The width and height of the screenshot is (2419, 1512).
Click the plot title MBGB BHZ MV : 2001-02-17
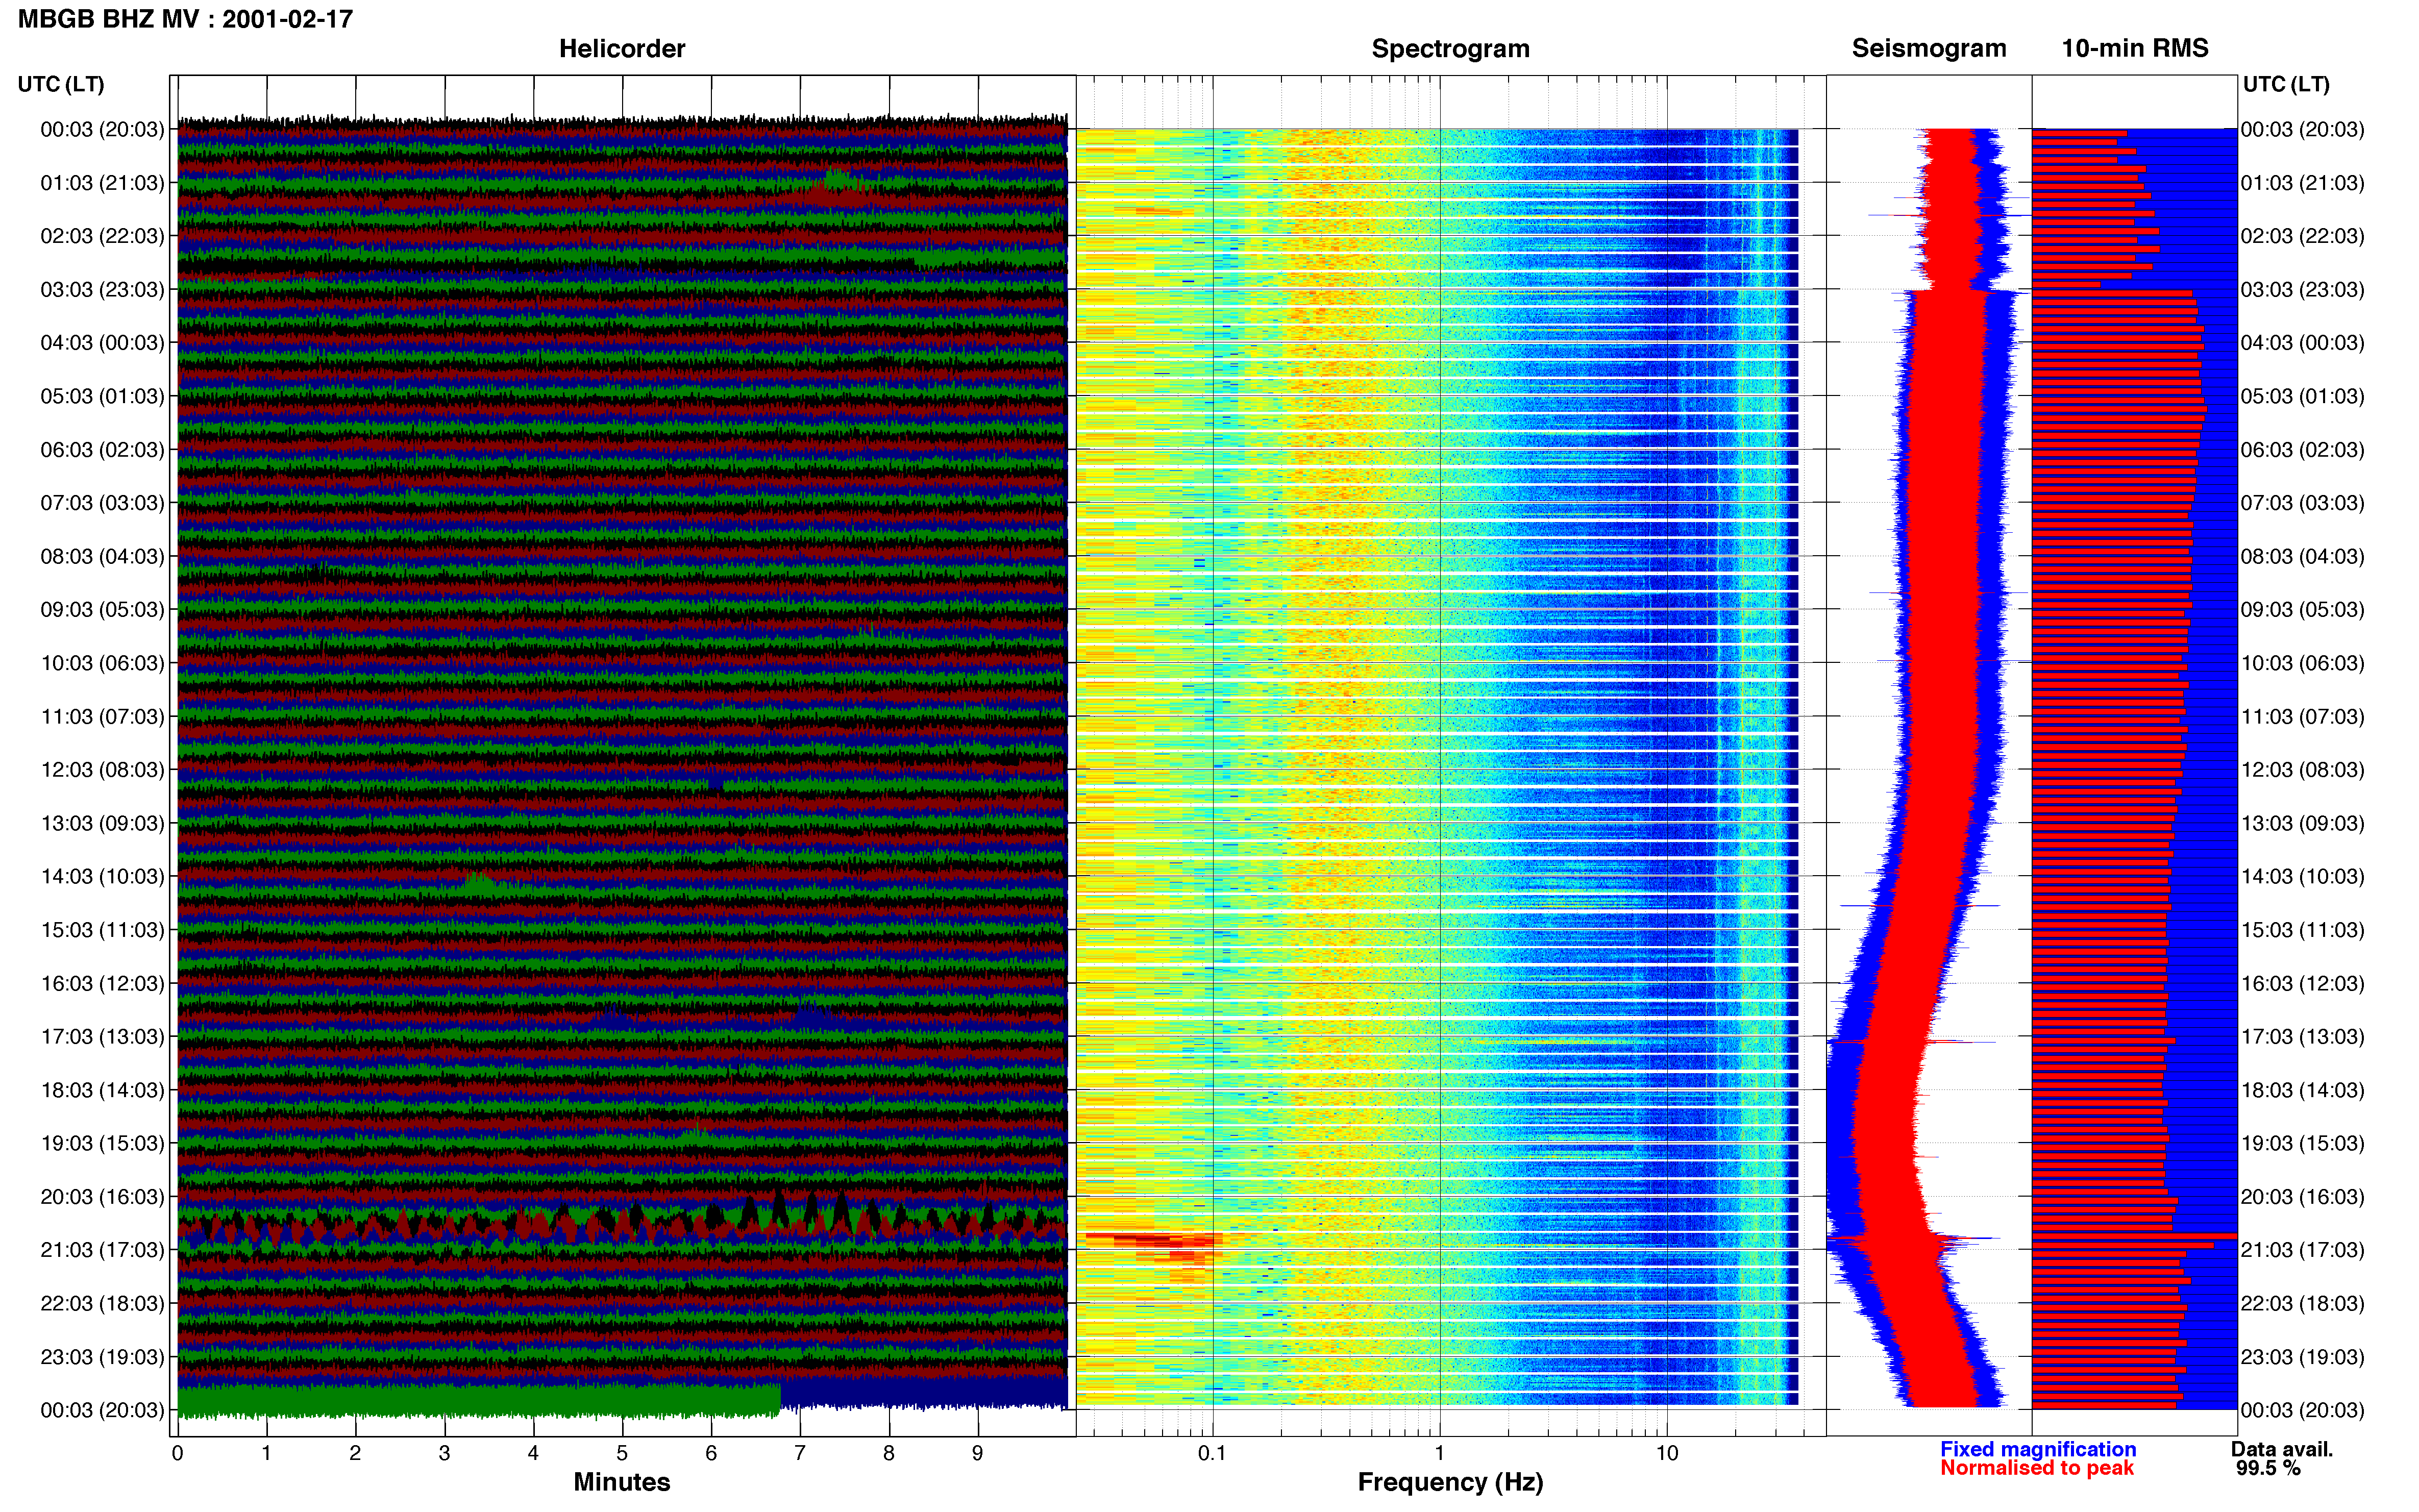tap(185, 19)
